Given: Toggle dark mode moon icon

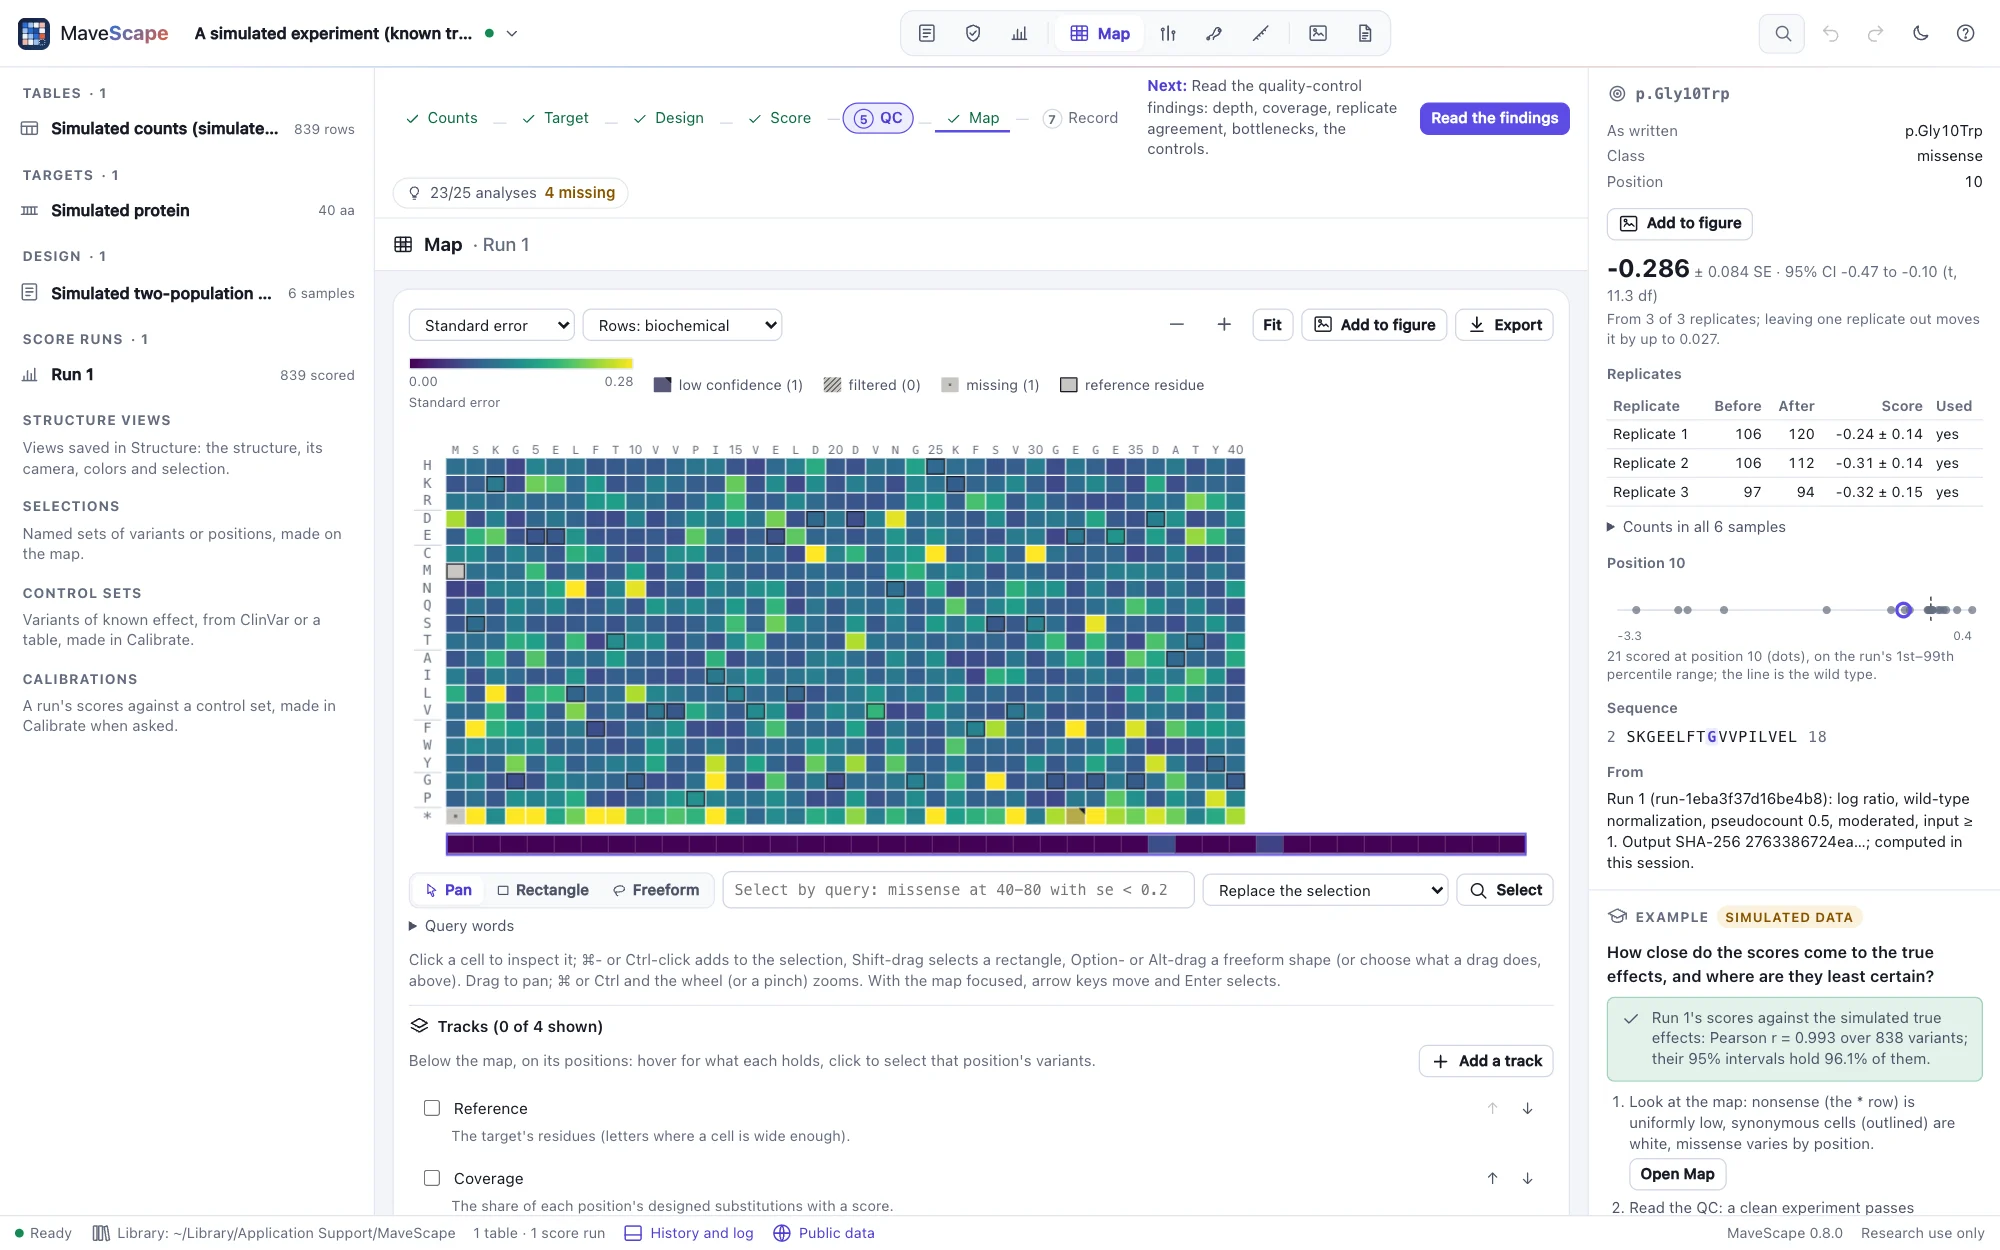Looking at the screenshot, I should click(1920, 33).
